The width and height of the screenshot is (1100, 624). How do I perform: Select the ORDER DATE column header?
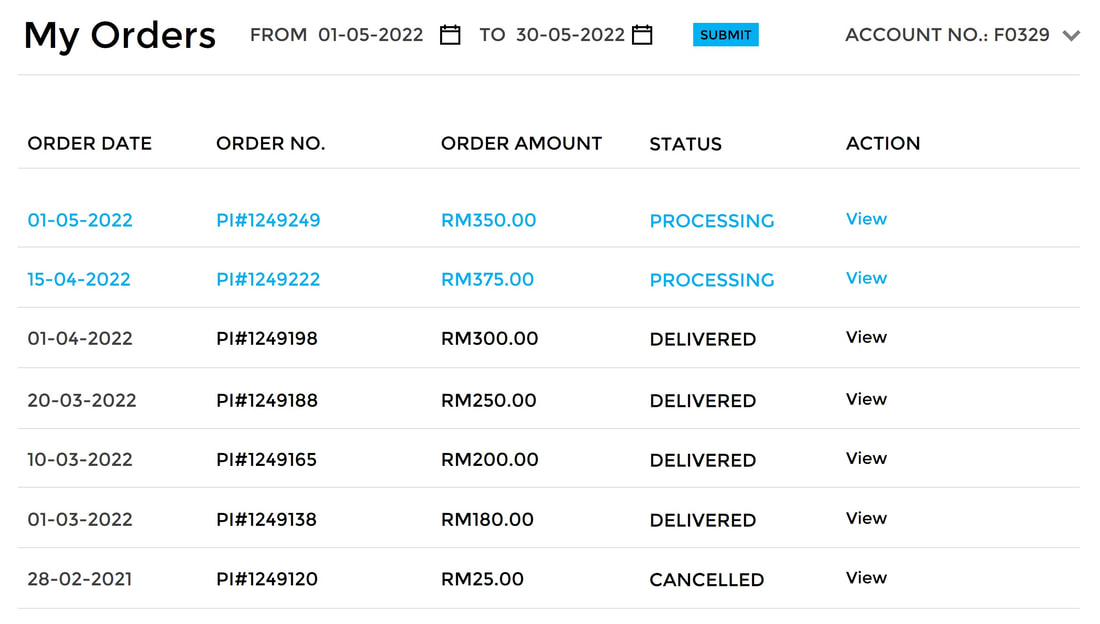click(89, 143)
